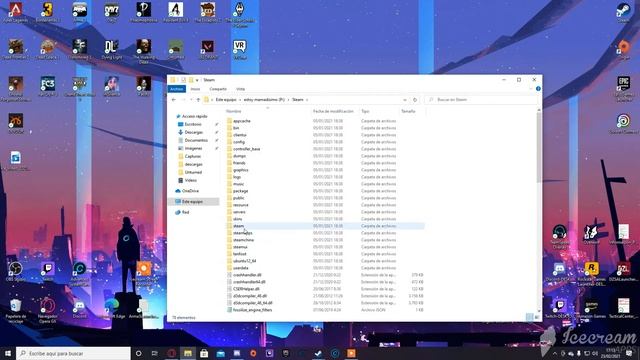The width and height of the screenshot is (640, 360).
Task: Sort by 'Fecha de modificación' column header
Action: tap(333, 111)
